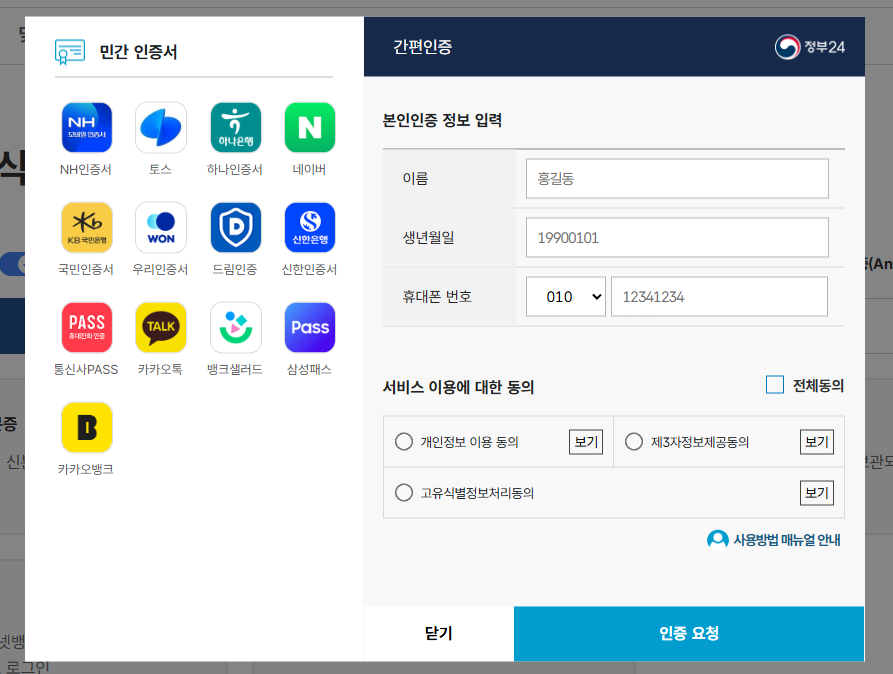Click the 본인인증 정보 입력 heading
Image resolution: width=893 pixels, height=674 pixels.
click(x=442, y=120)
